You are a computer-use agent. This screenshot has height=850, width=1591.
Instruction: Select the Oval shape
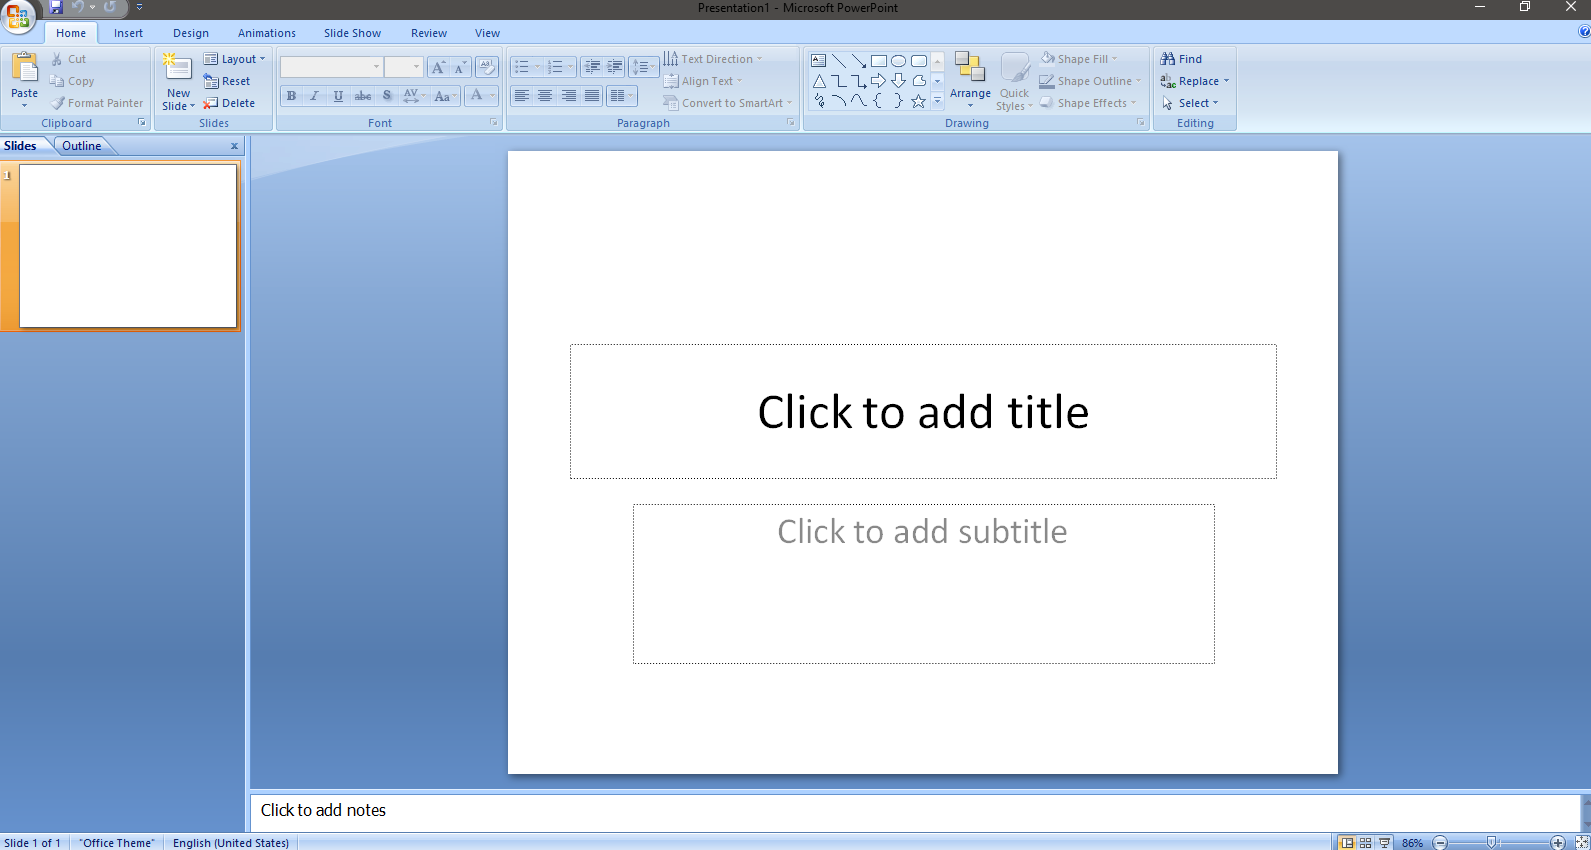898,60
